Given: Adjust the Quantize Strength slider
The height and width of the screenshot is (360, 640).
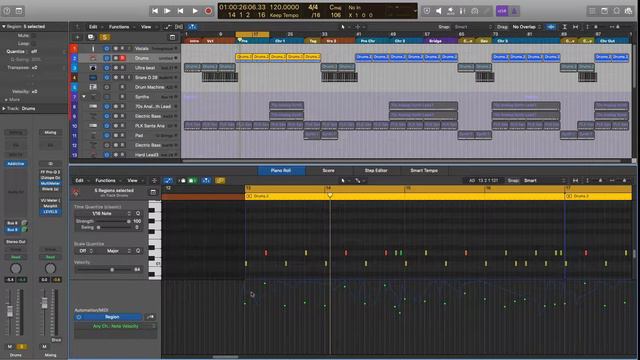Looking at the screenshot, I should point(113,221).
